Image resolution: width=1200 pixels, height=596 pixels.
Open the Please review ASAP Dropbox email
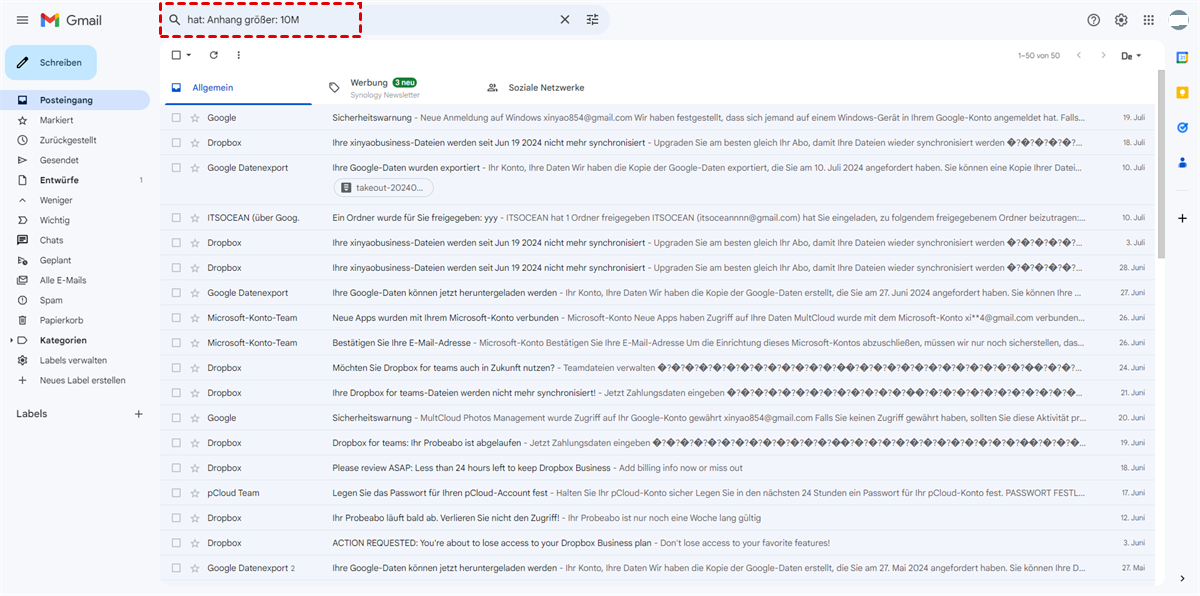point(658,468)
